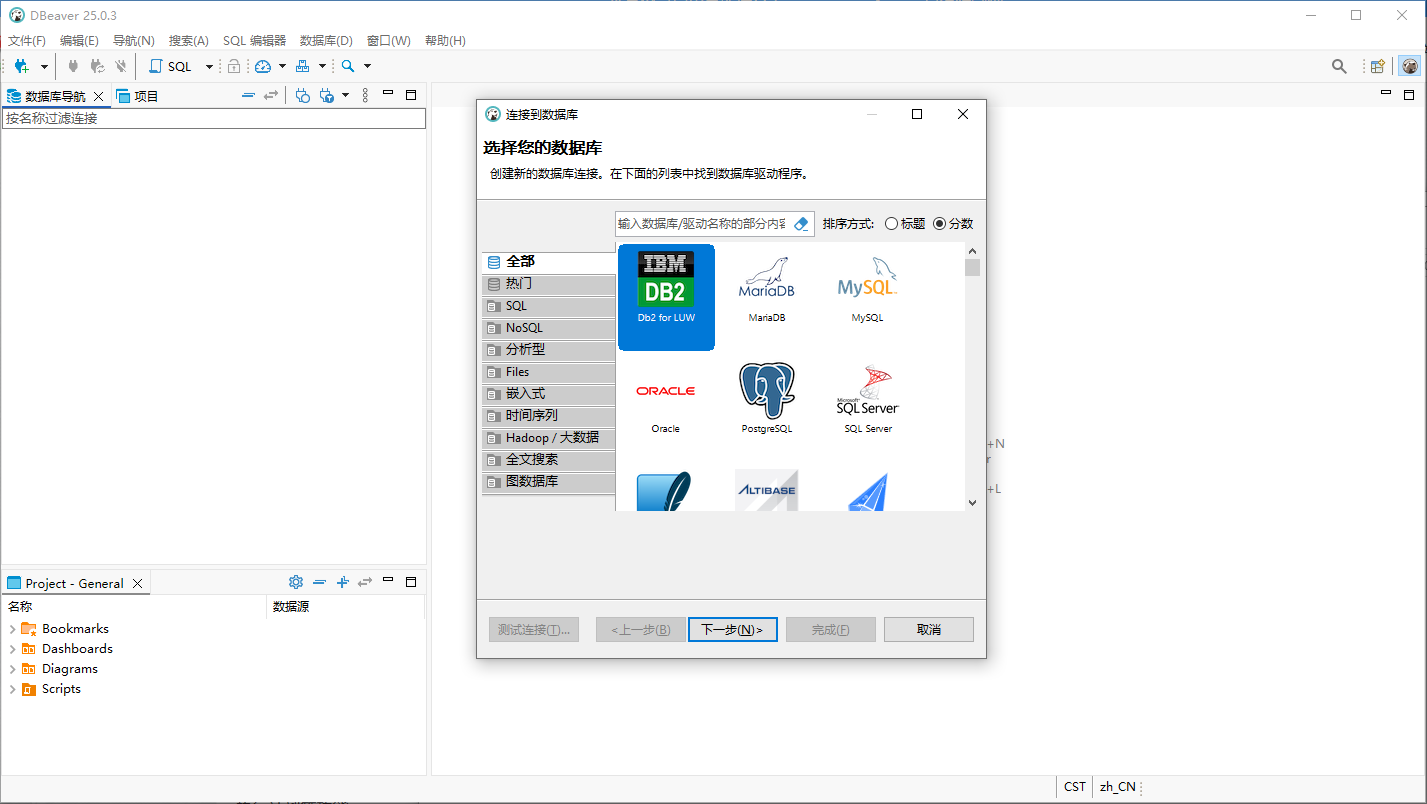Open the driver manager toolbar icon

303,66
